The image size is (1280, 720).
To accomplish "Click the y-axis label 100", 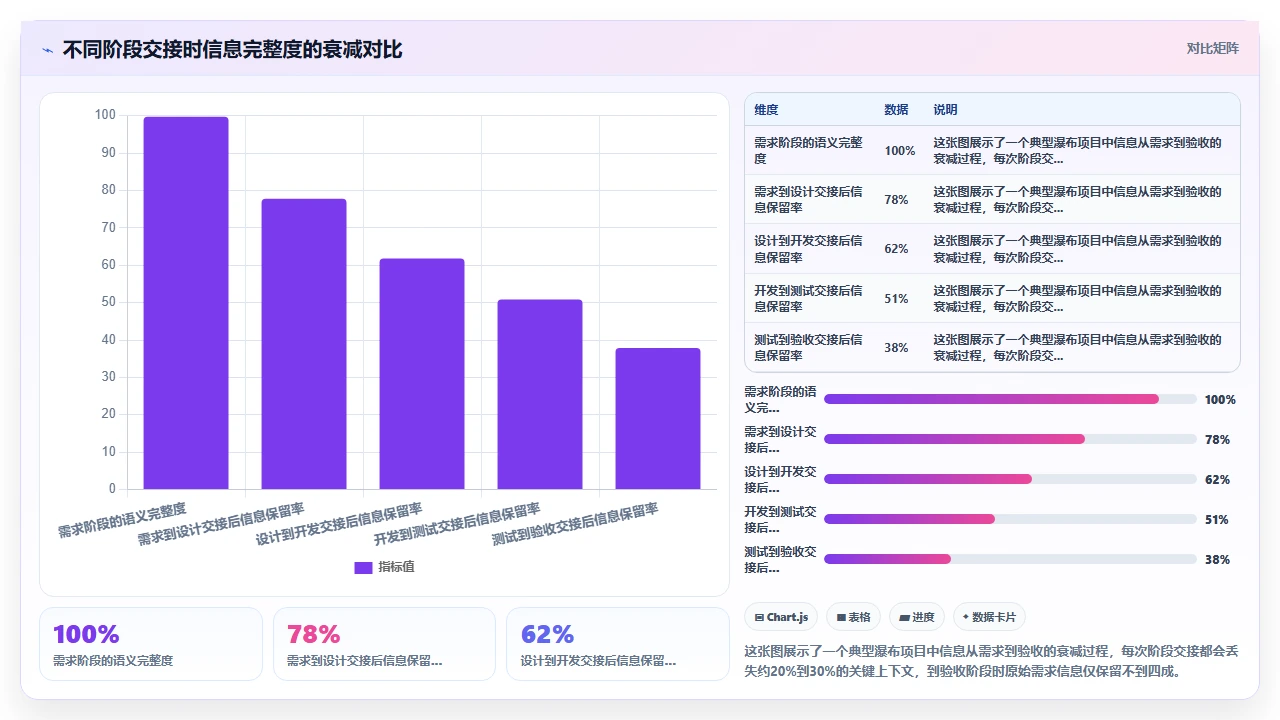I will tap(105, 115).
